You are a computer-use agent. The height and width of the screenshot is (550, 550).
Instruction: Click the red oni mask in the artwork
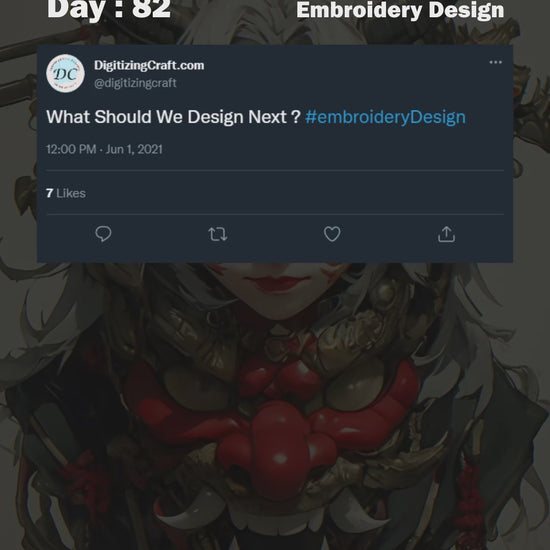[x=274, y=426]
